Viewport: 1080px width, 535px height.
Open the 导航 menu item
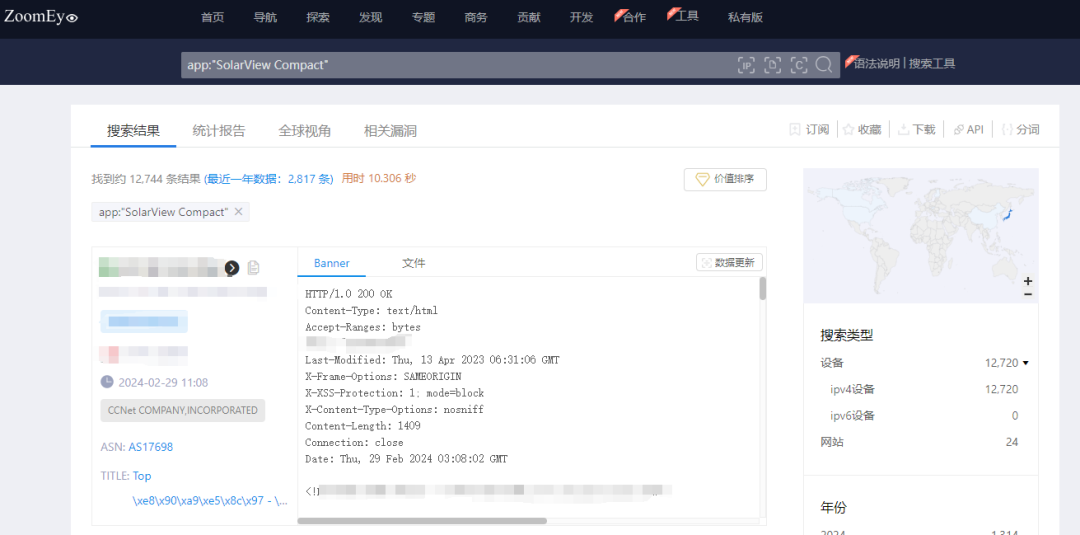[265, 17]
